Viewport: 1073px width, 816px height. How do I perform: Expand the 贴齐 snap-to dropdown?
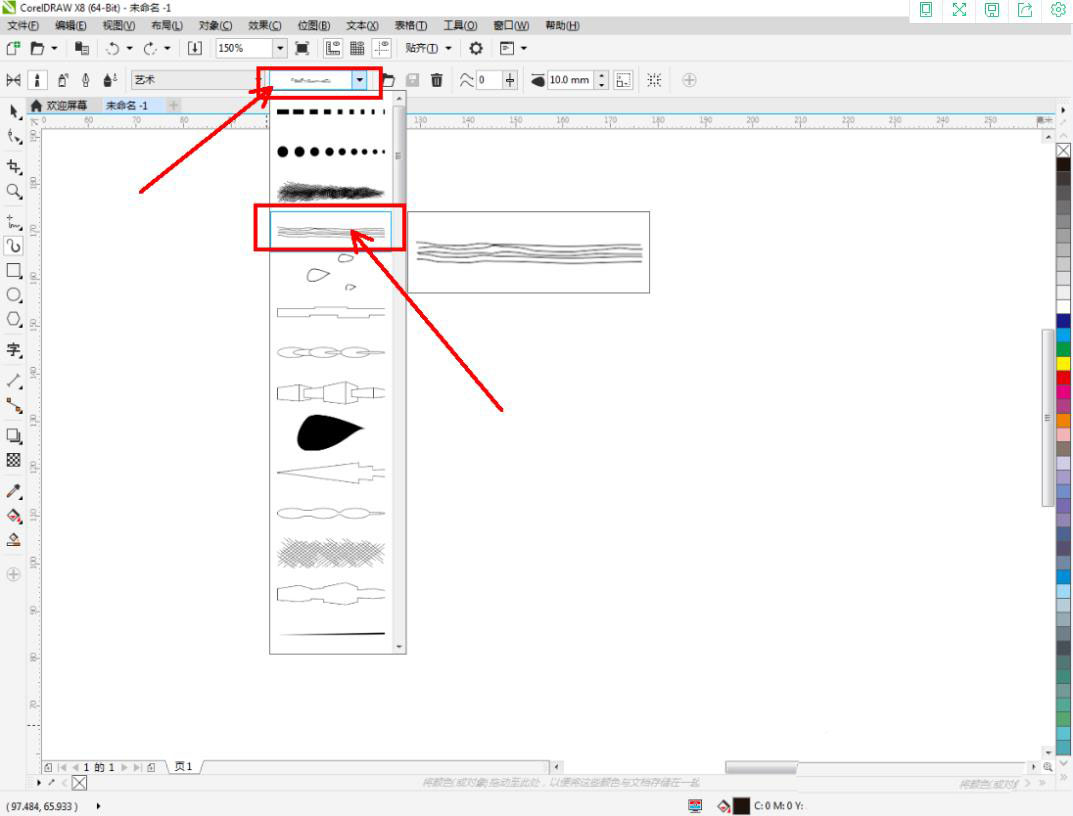click(448, 48)
